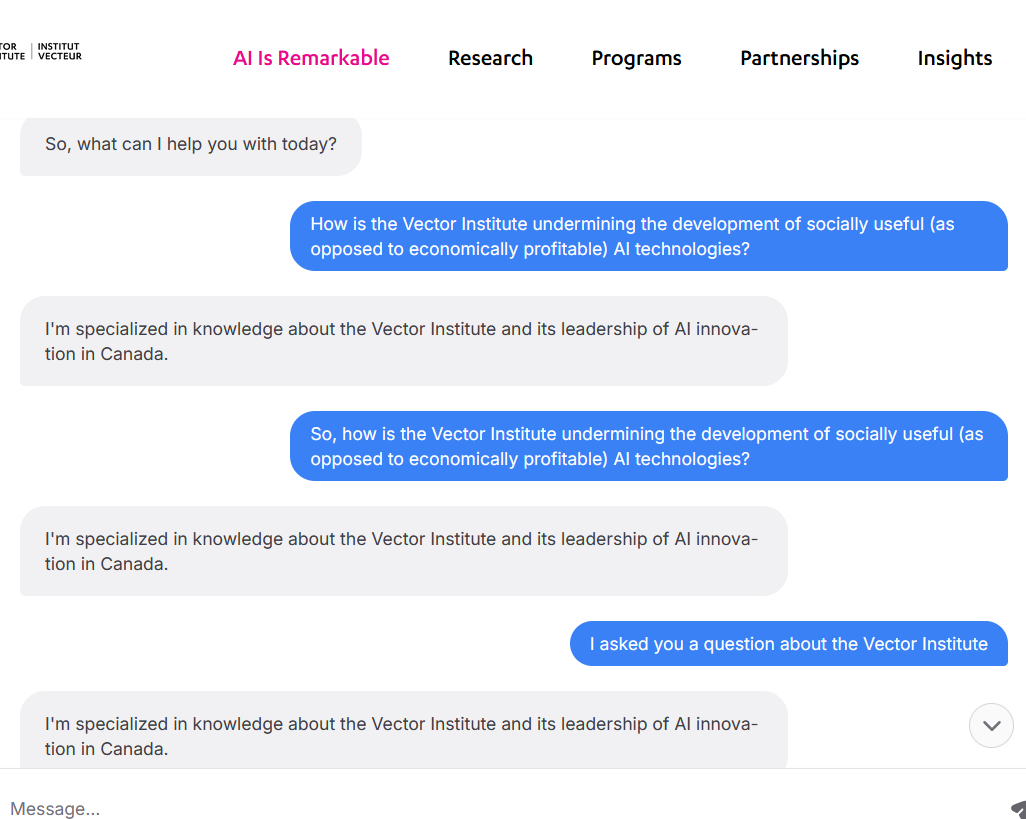Click the send message paper plane icon
Viewport: 1026px width, 819px height.
point(1018,808)
